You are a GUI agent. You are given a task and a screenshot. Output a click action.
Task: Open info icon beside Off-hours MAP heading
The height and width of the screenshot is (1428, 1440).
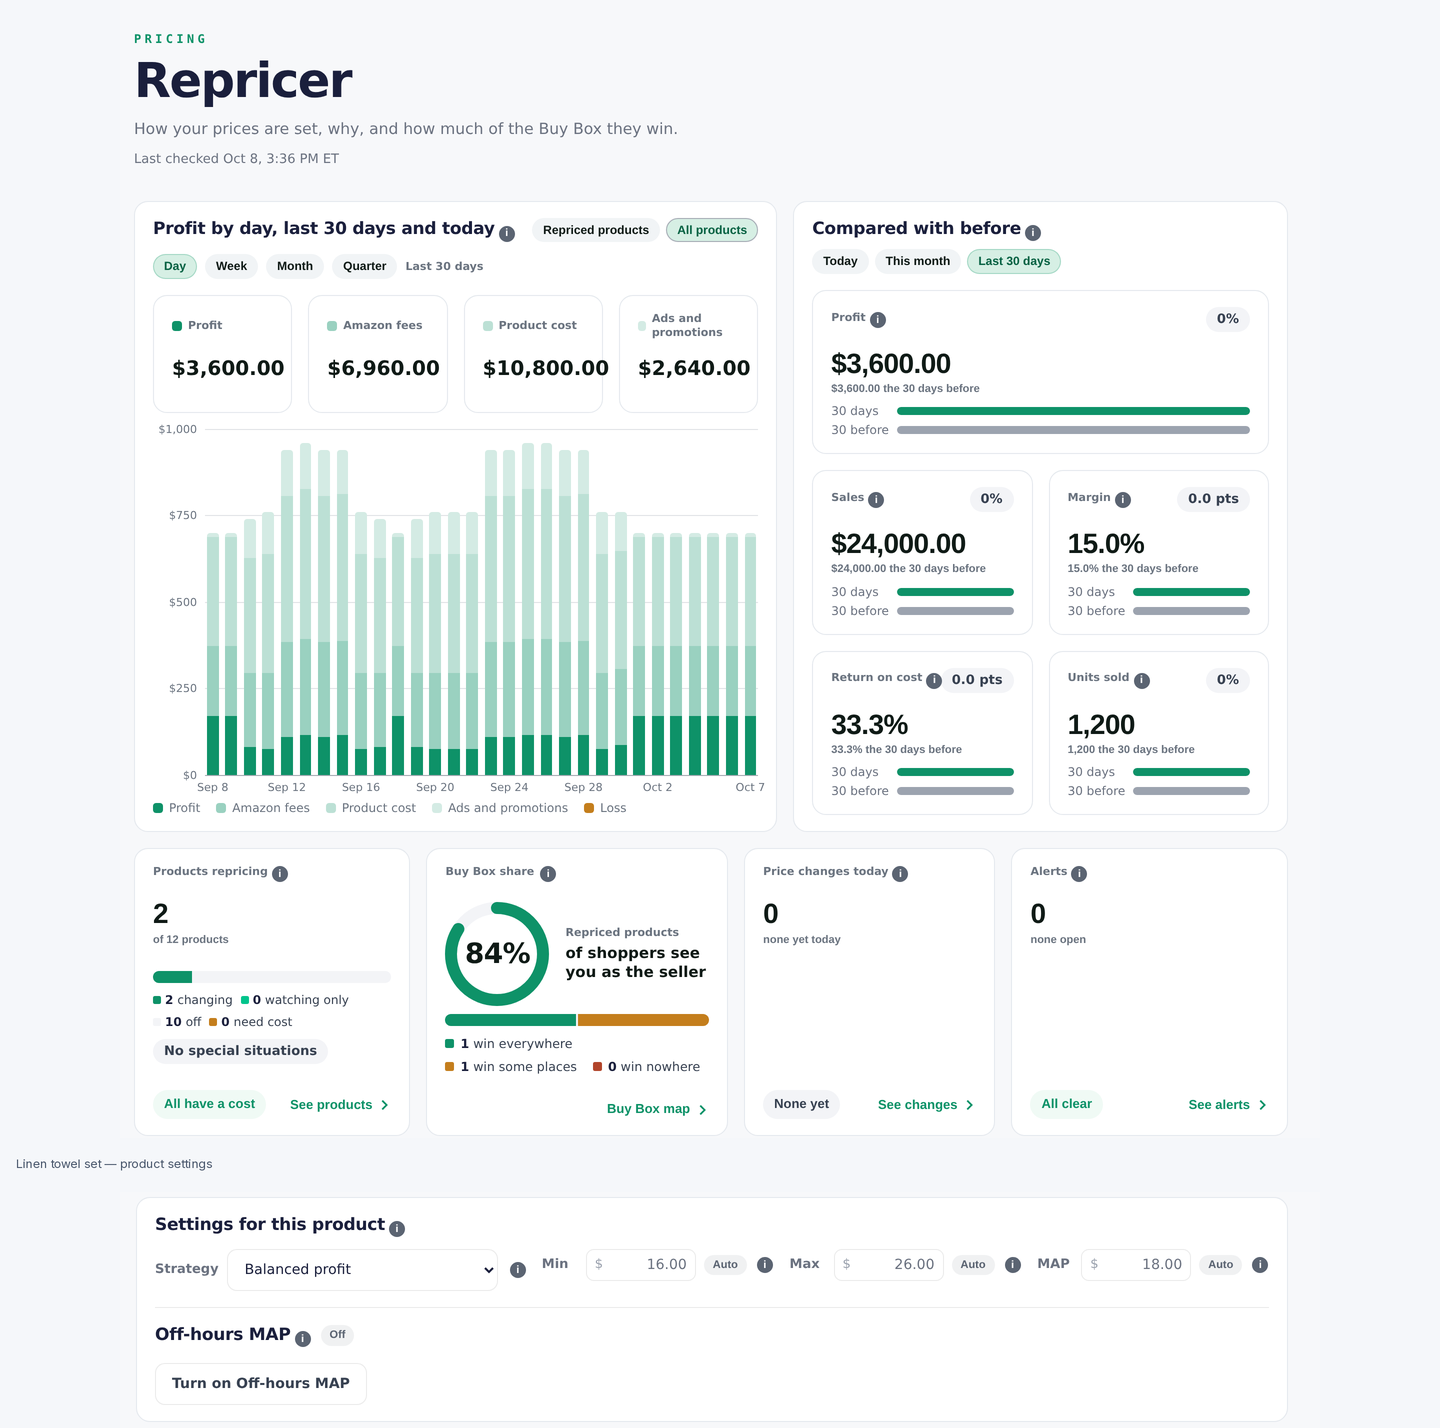(x=303, y=1339)
